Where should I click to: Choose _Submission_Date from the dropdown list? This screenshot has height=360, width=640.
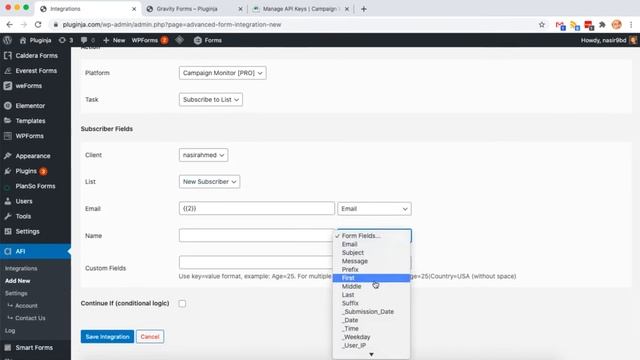point(371,312)
